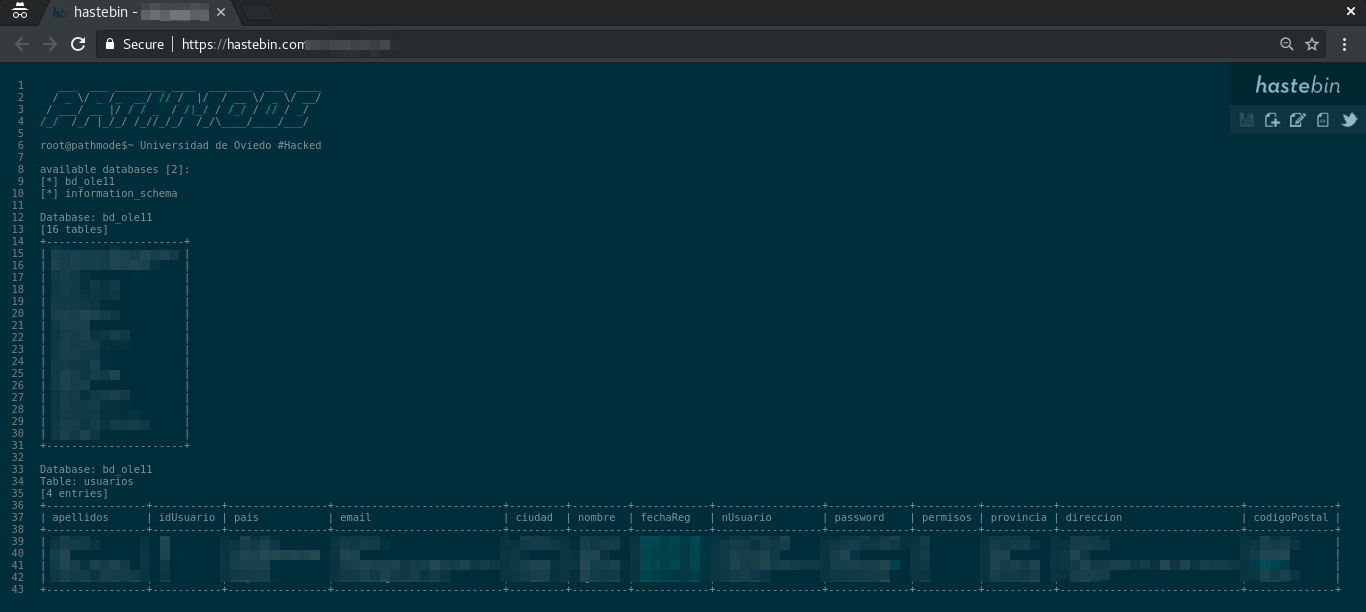The image size is (1366, 612).
Task: Select the hastebin browser tab
Action: (x=140, y=13)
